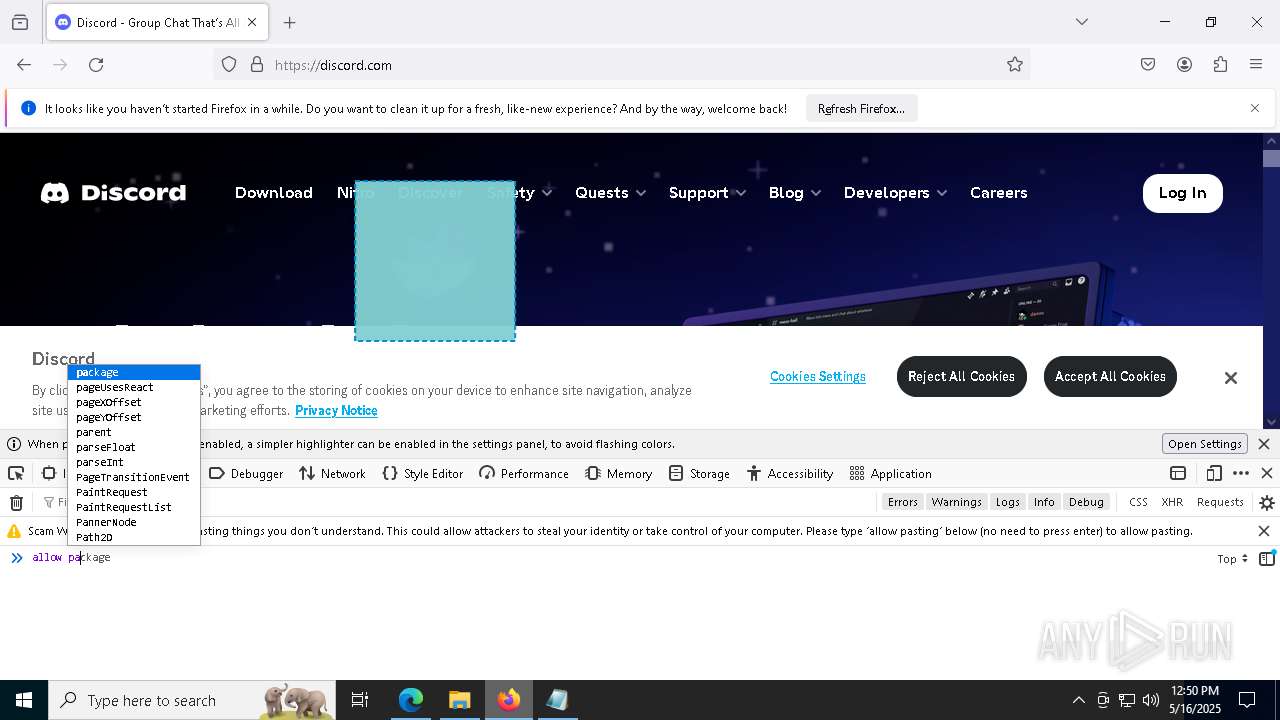Click Accept All Cookies button
This screenshot has width=1280, height=720.
coord(1110,376)
